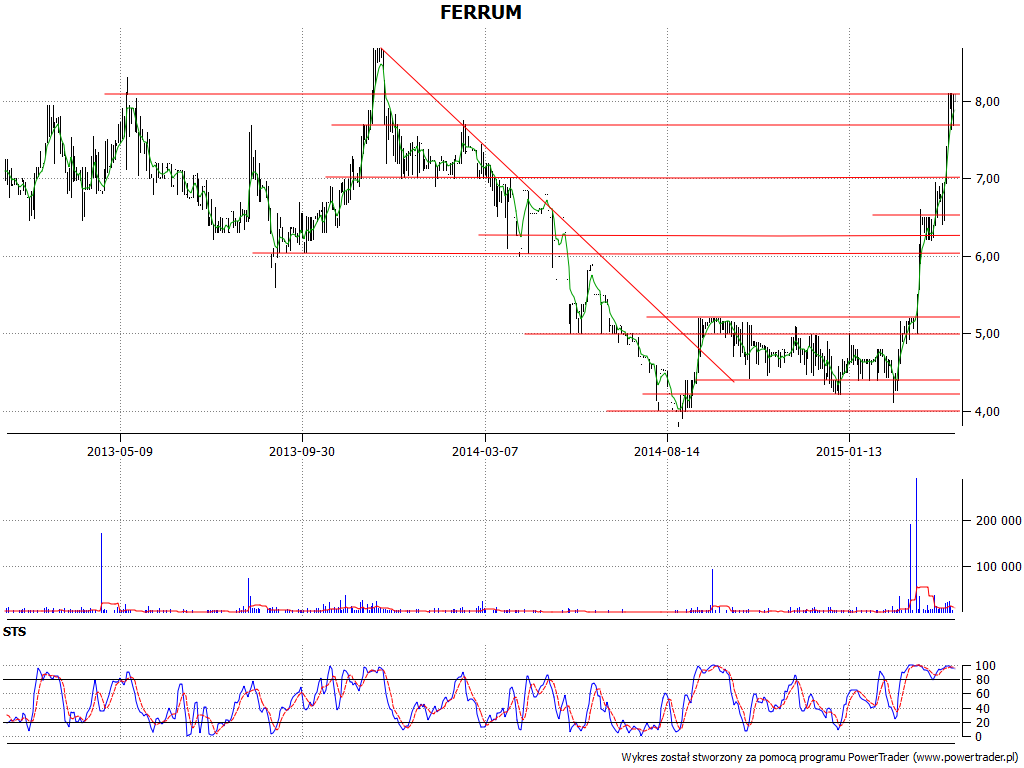Select the 2013-05-09 date label

(x=120, y=451)
